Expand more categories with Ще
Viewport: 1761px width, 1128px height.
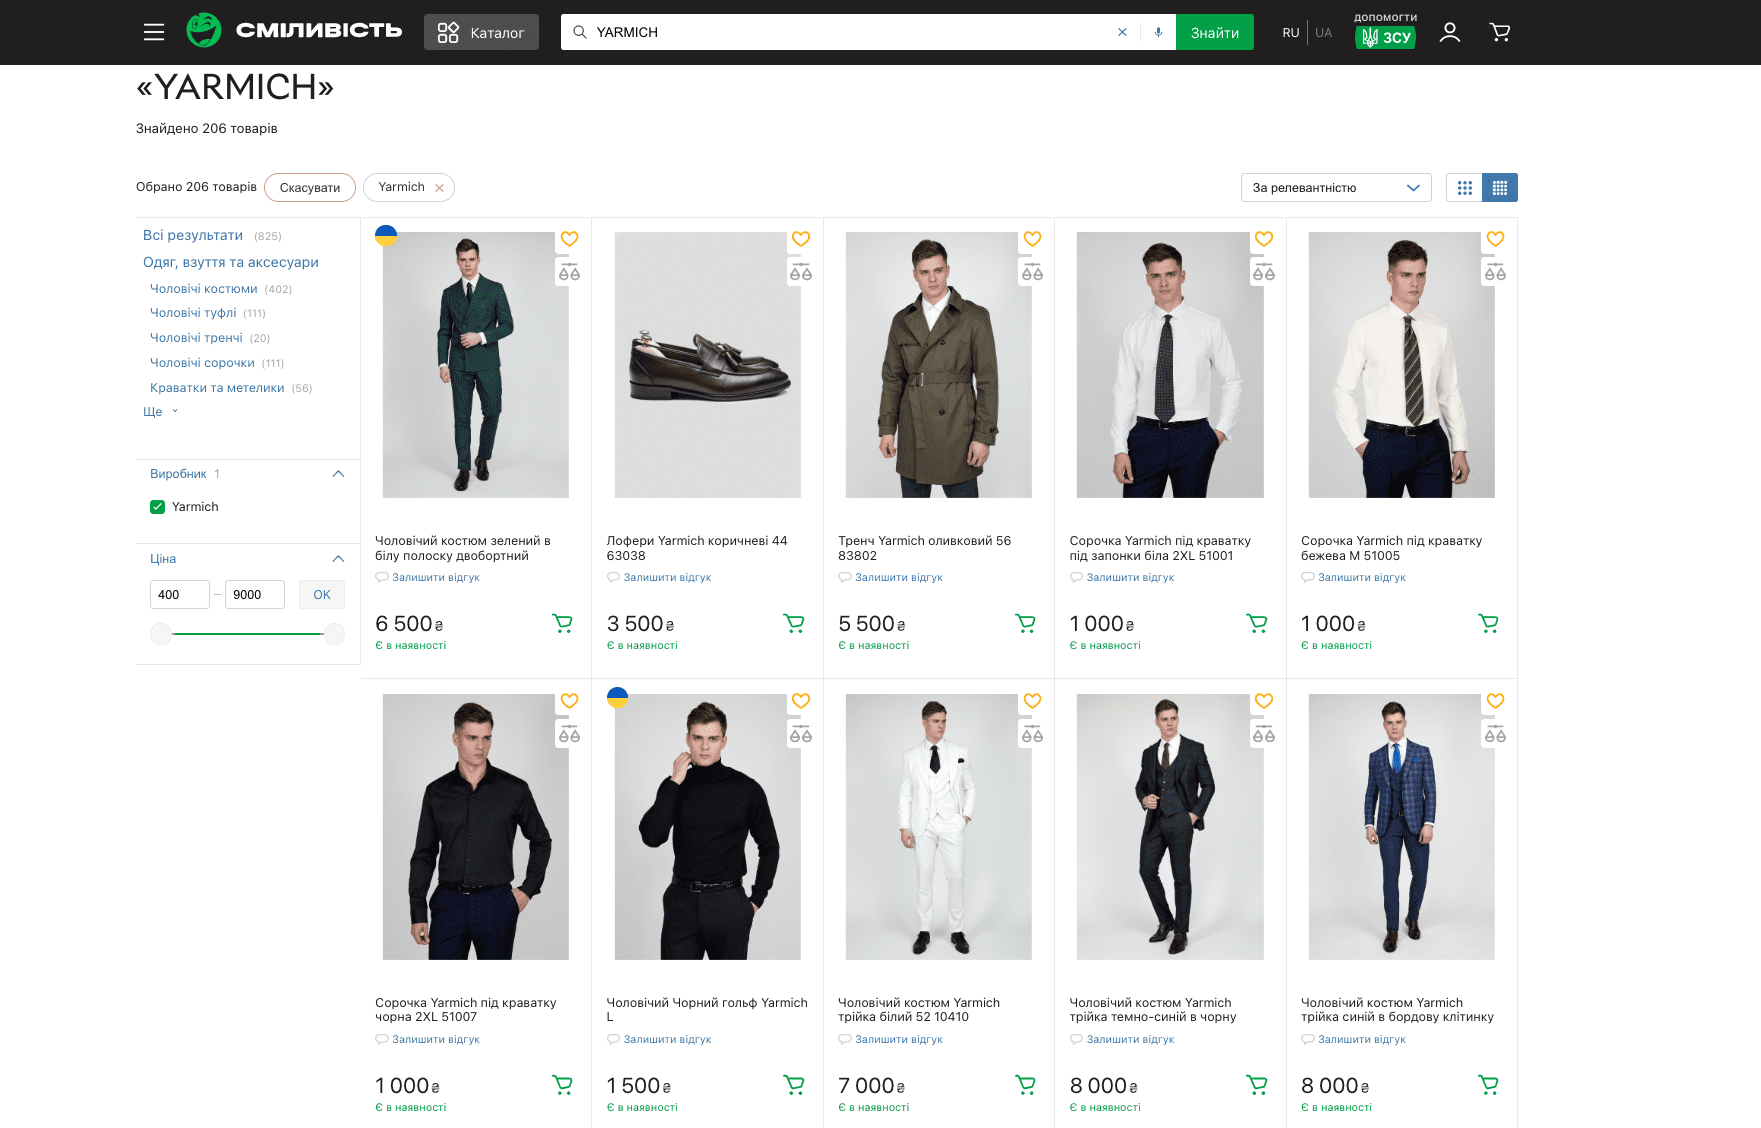[160, 412]
